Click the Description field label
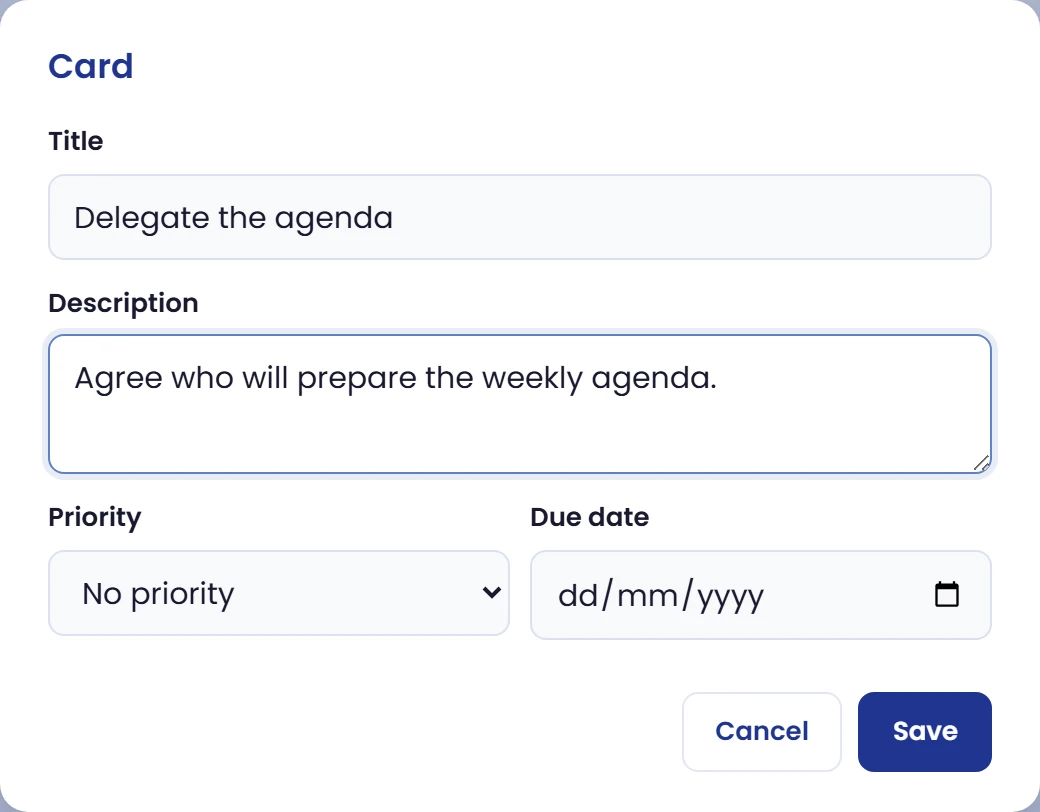This screenshot has height=812, width=1040. tap(123, 303)
